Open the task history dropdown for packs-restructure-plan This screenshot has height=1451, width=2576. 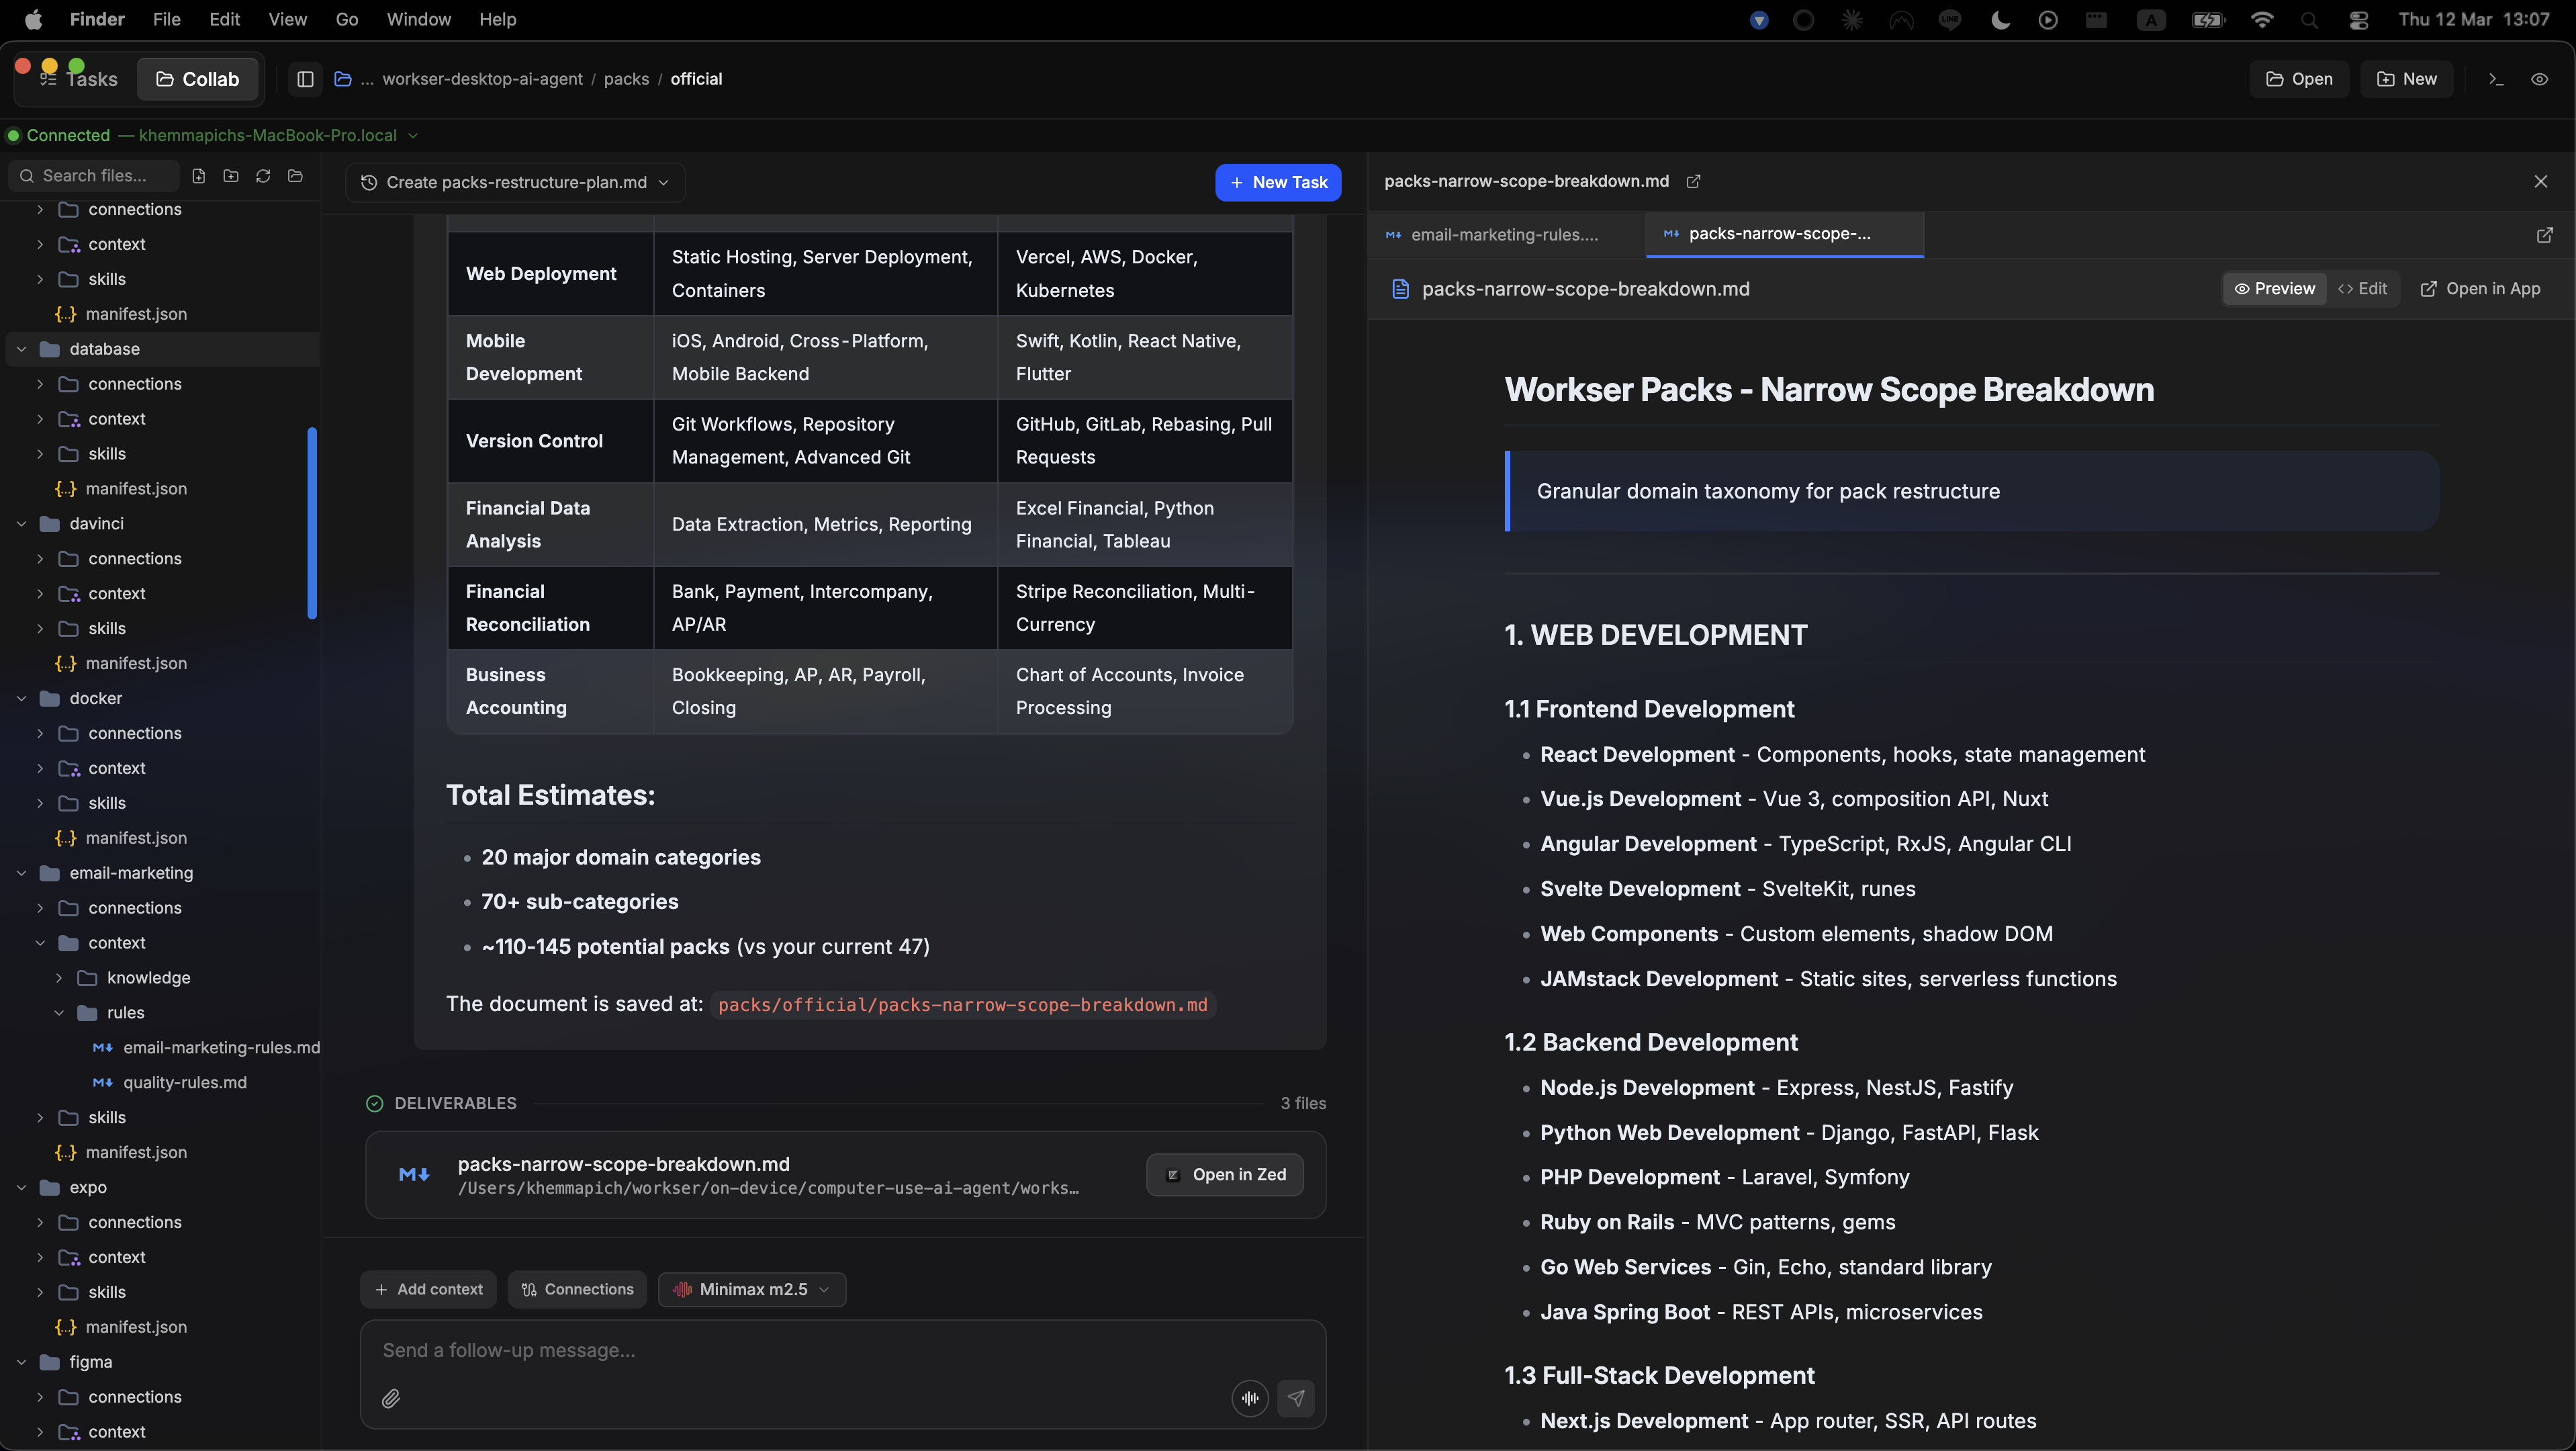point(516,182)
